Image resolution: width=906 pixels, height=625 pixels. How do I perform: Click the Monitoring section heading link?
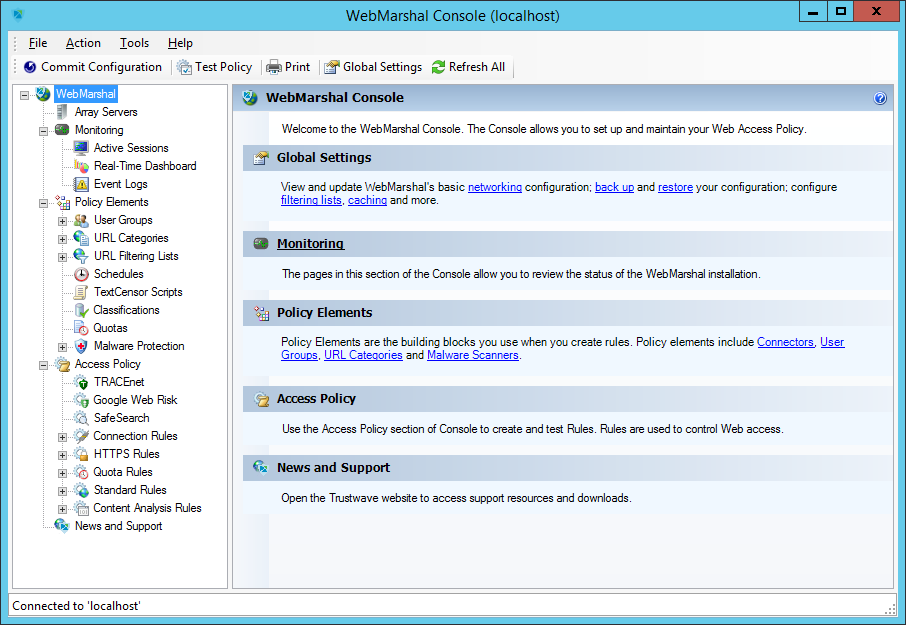(310, 243)
